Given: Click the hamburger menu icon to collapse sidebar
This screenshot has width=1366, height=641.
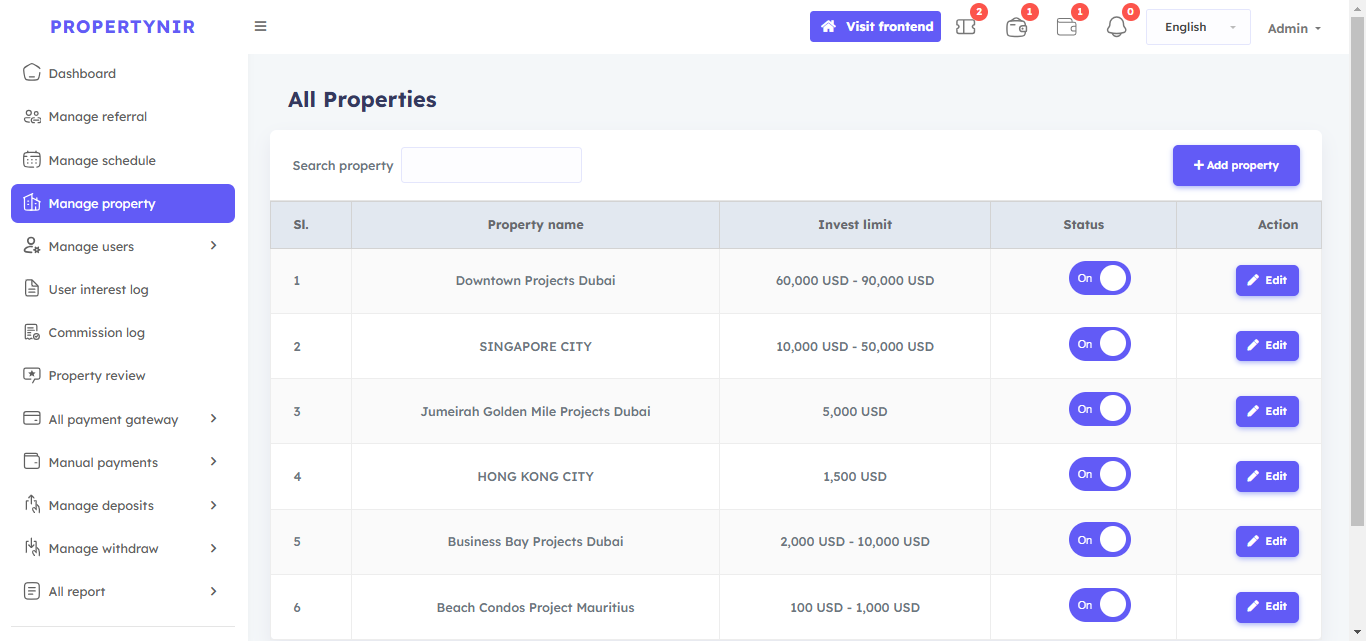Looking at the screenshot, I should [260, 27].
